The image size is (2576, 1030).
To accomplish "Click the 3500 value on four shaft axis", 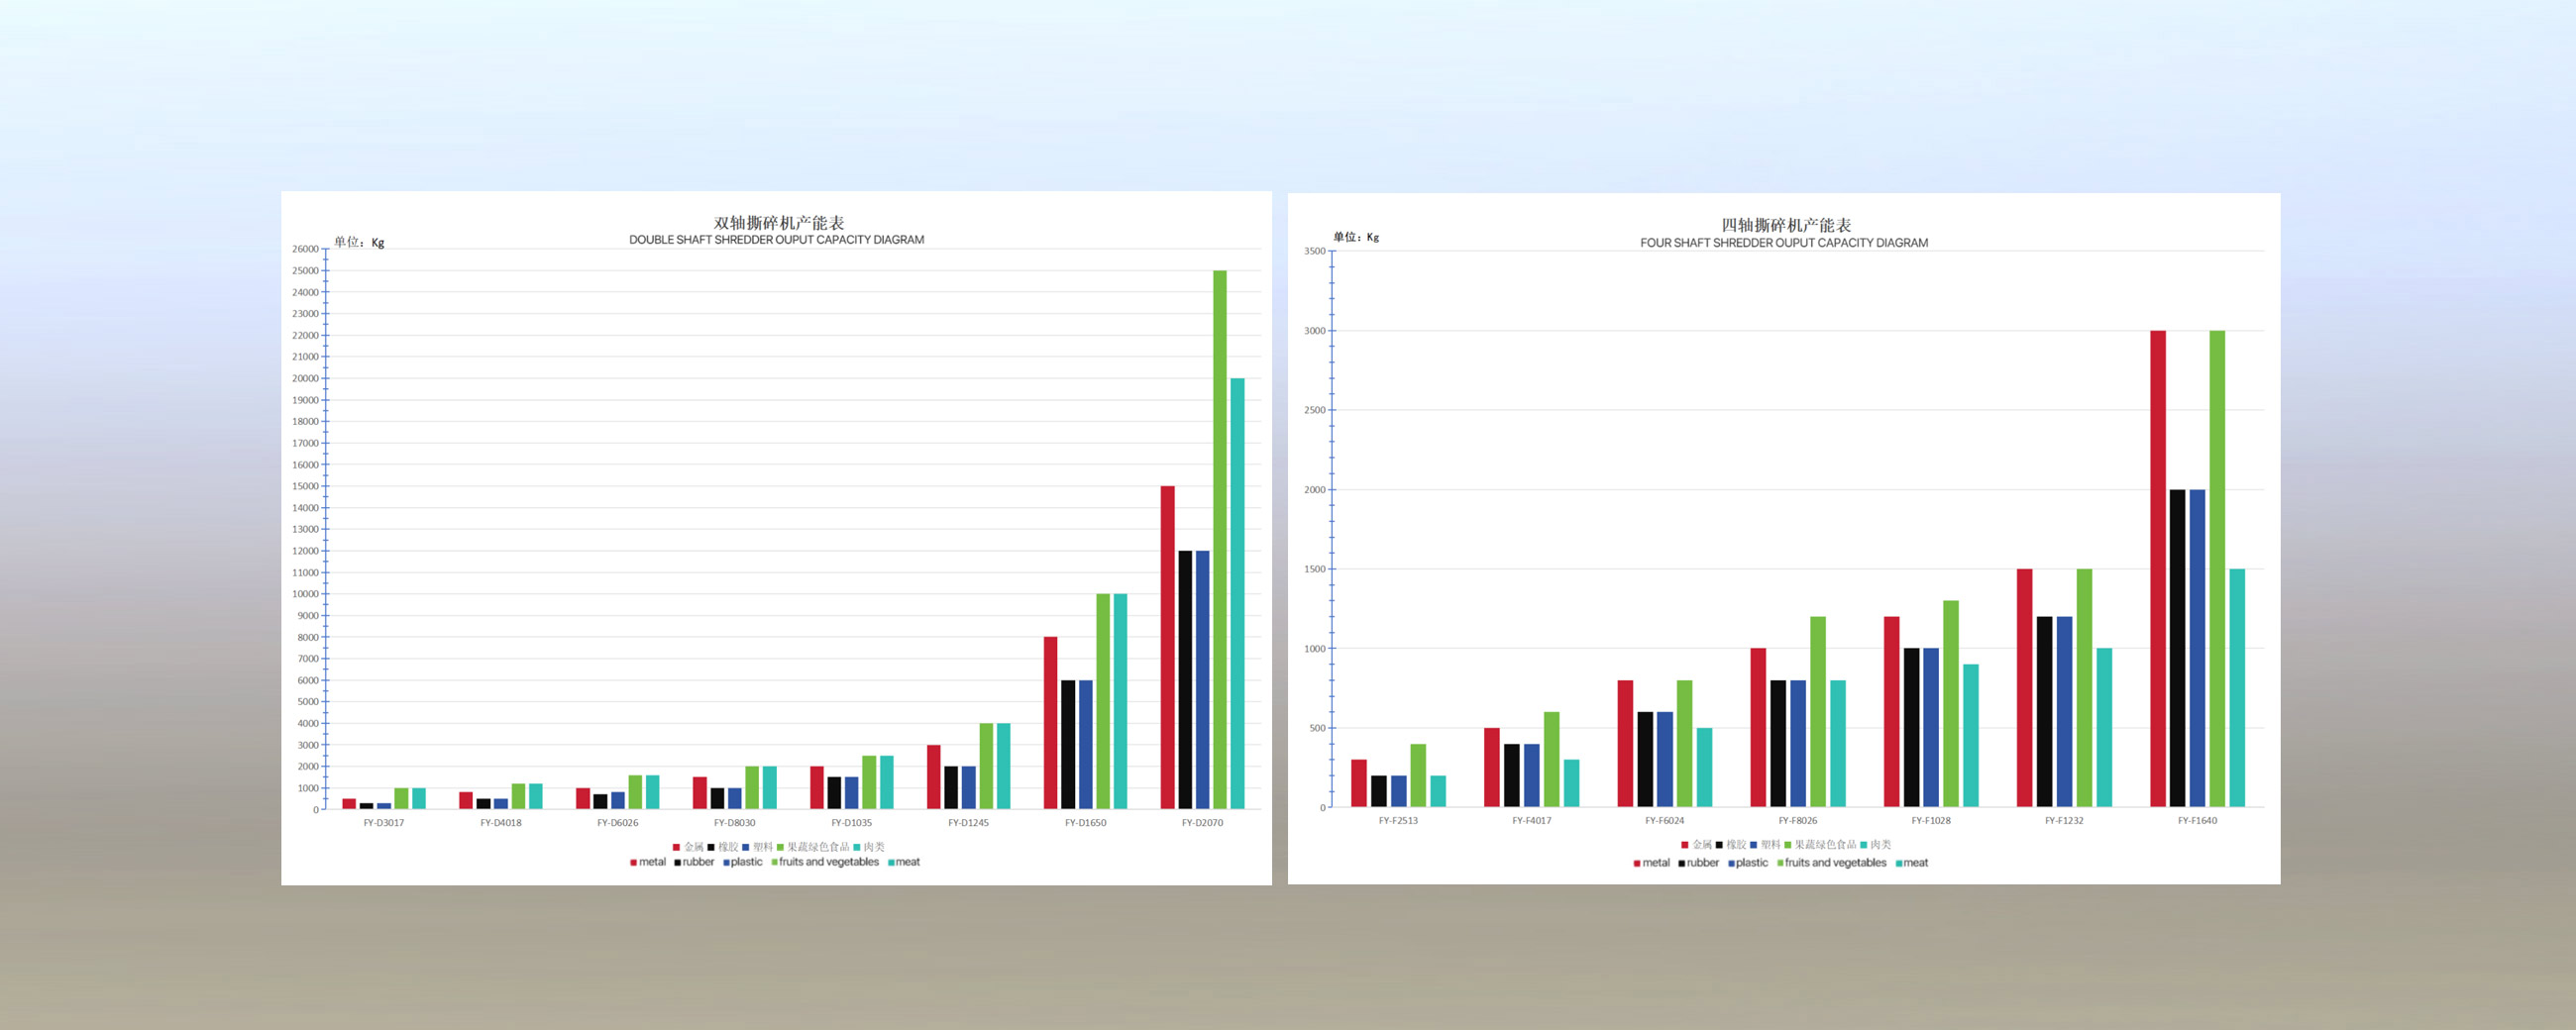I will (1314, 251).
